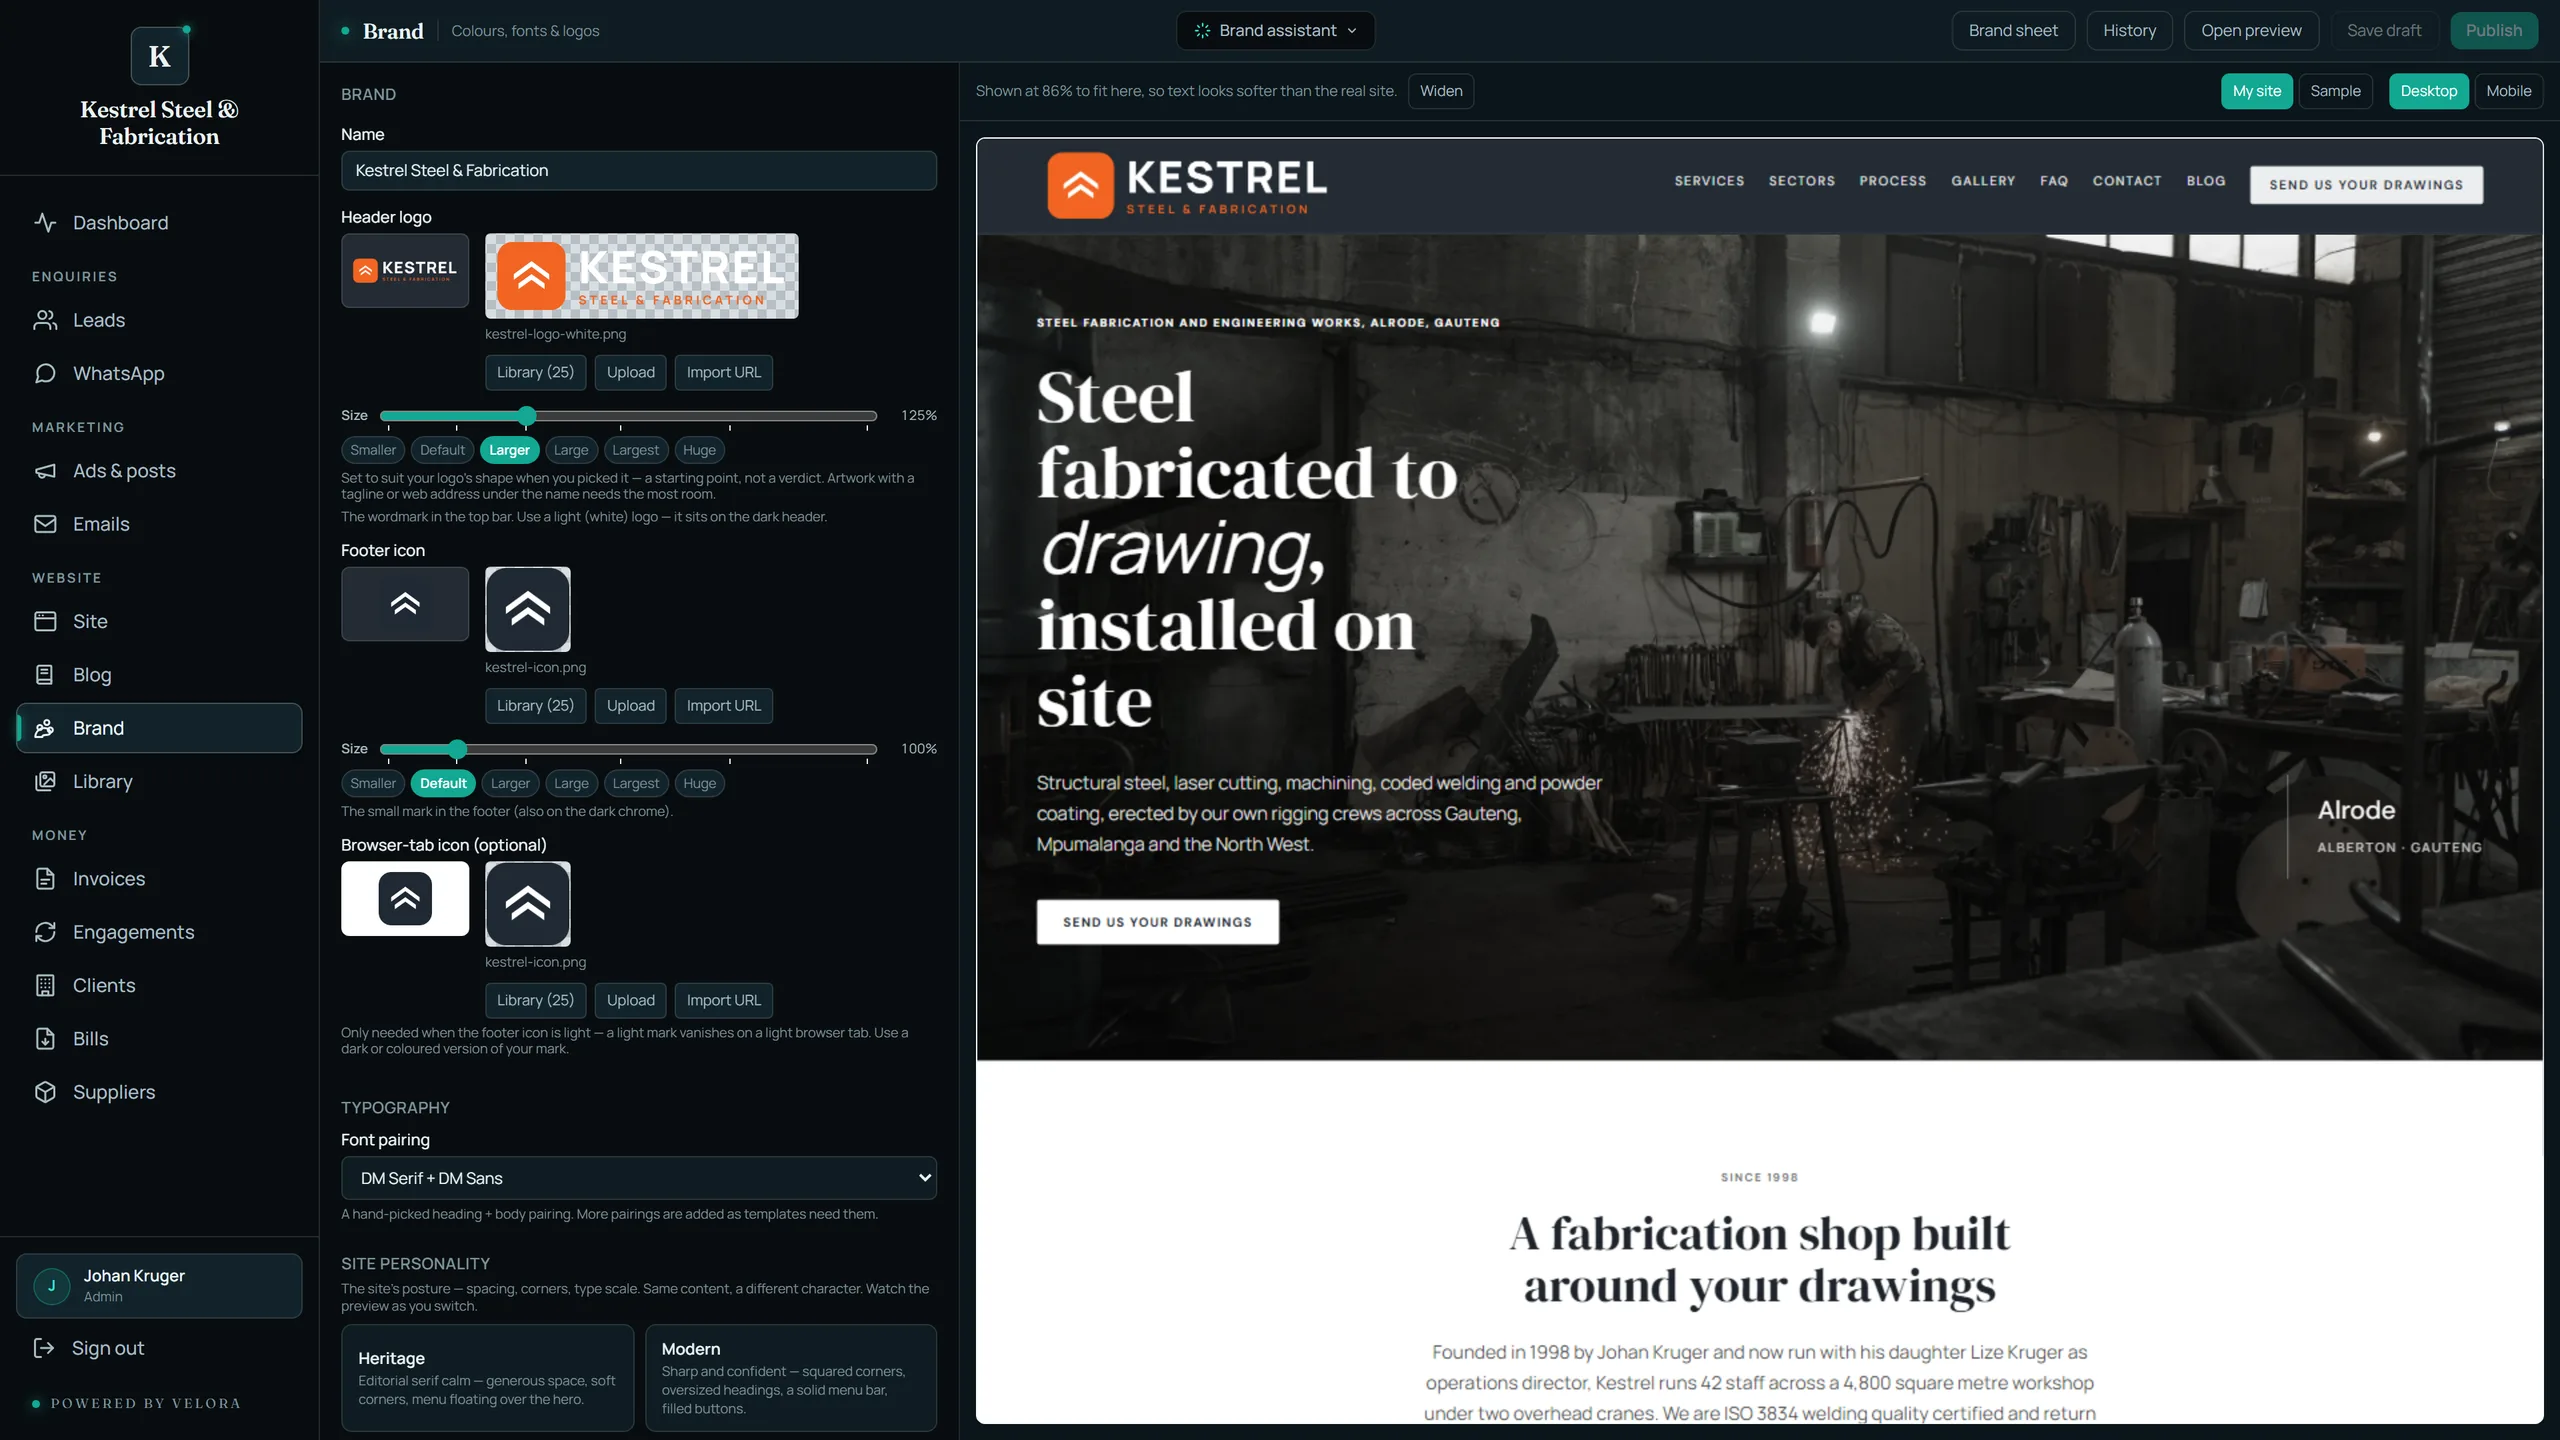Viewport: 2560px width, 1440px height.
Task: Switch the preview to Mobile
Action: pyautogui.click(x=2508, y=91)
